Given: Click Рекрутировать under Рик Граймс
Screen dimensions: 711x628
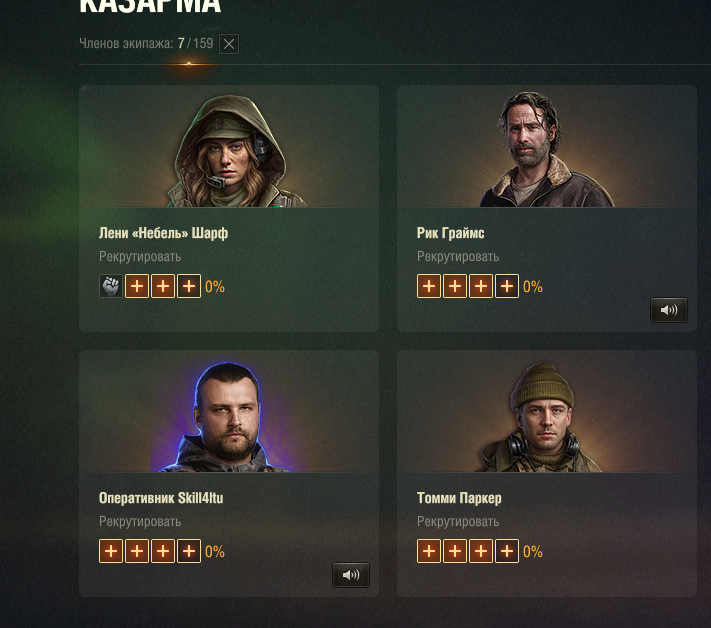Looking at the screenshot, I should (x=458, y=257).
